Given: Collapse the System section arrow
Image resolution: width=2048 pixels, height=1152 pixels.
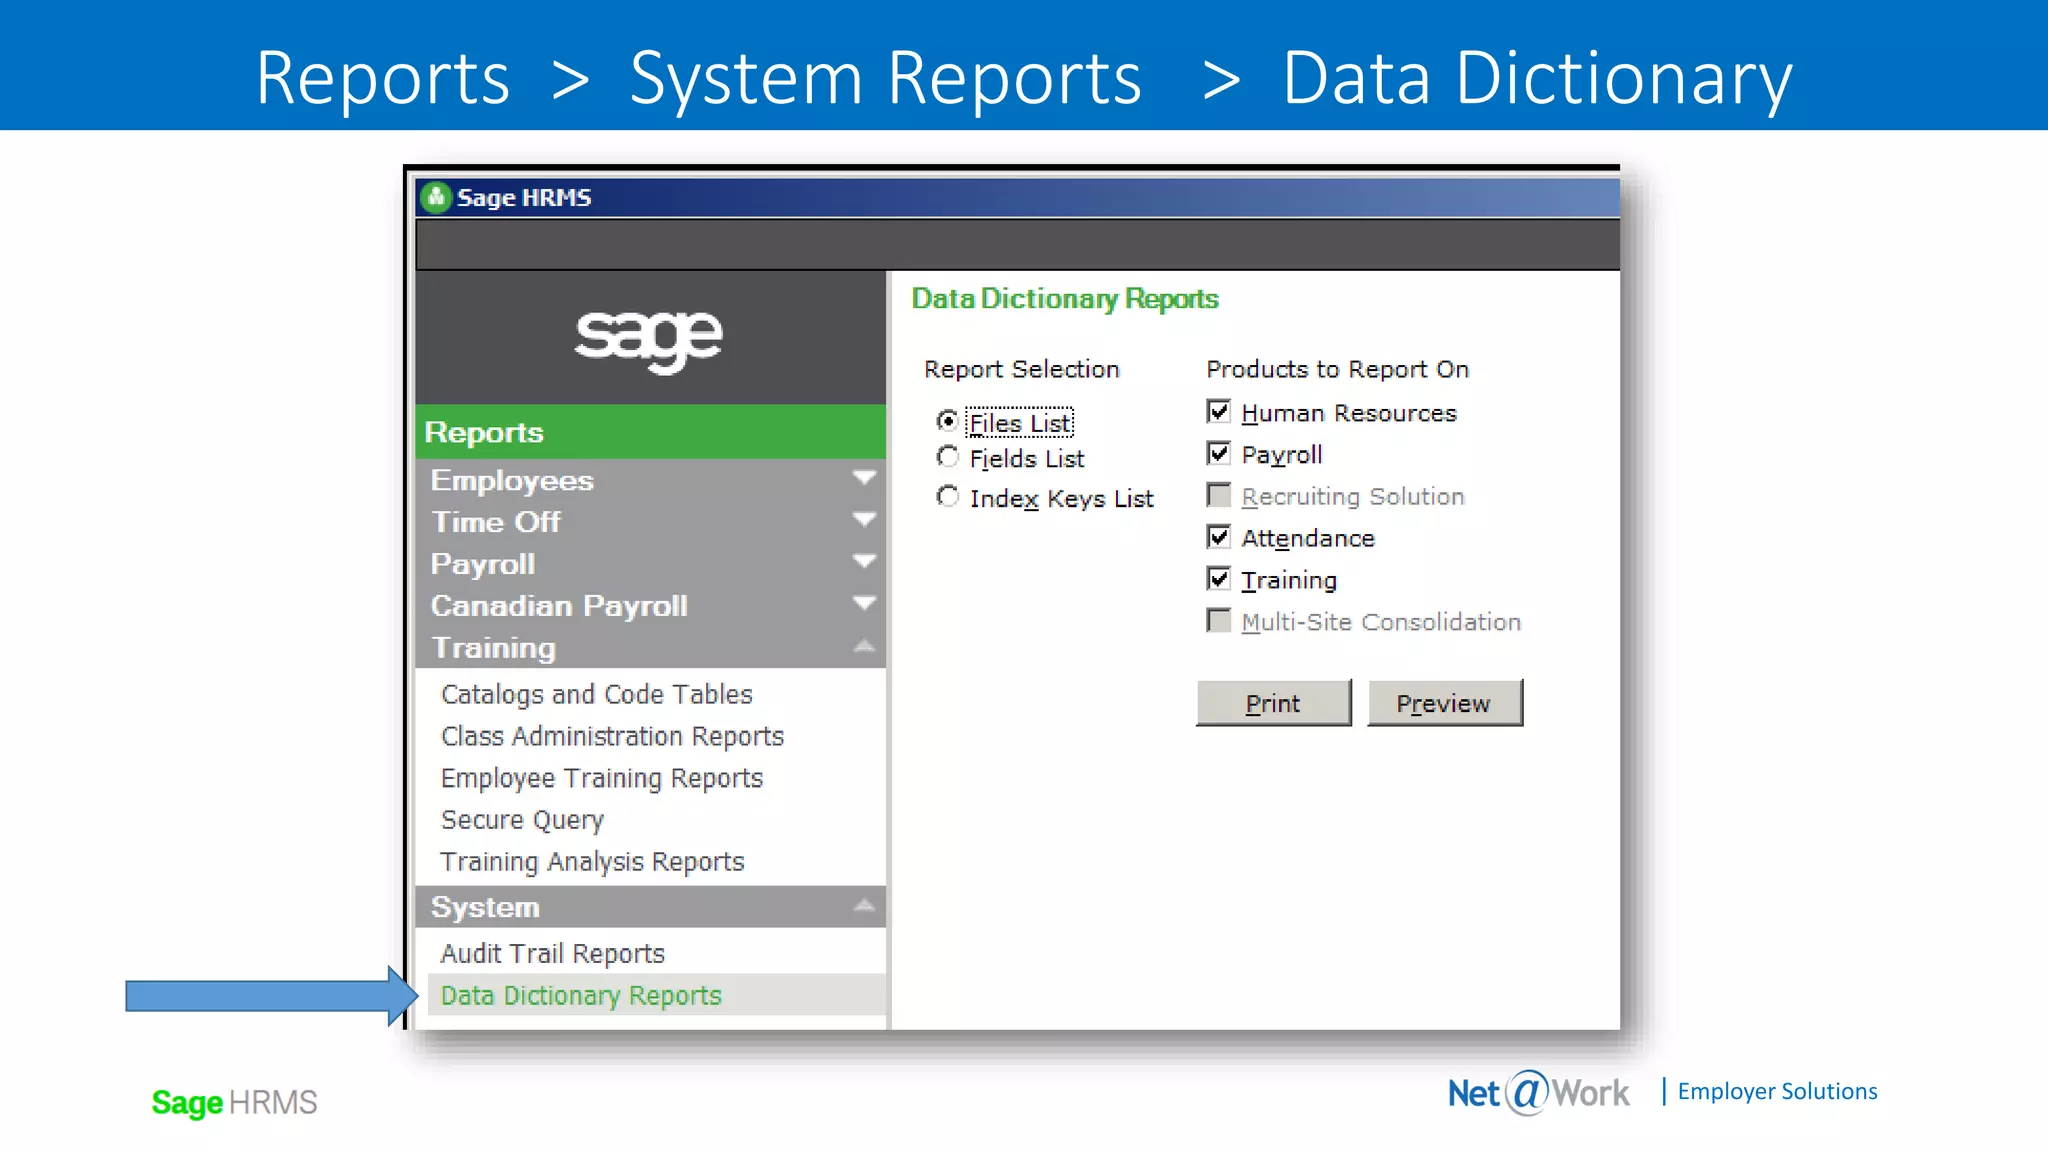Looking at the screenshot, I should (x=864, y=906).
